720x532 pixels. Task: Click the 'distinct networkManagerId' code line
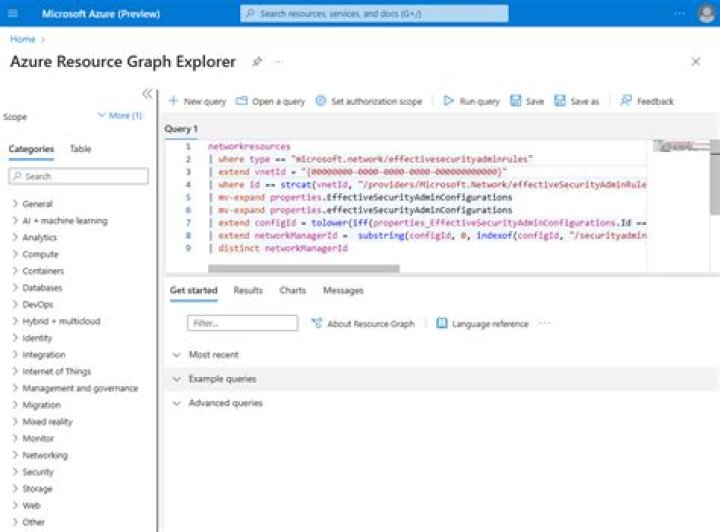pyautogui.click(x=278, y=248)
